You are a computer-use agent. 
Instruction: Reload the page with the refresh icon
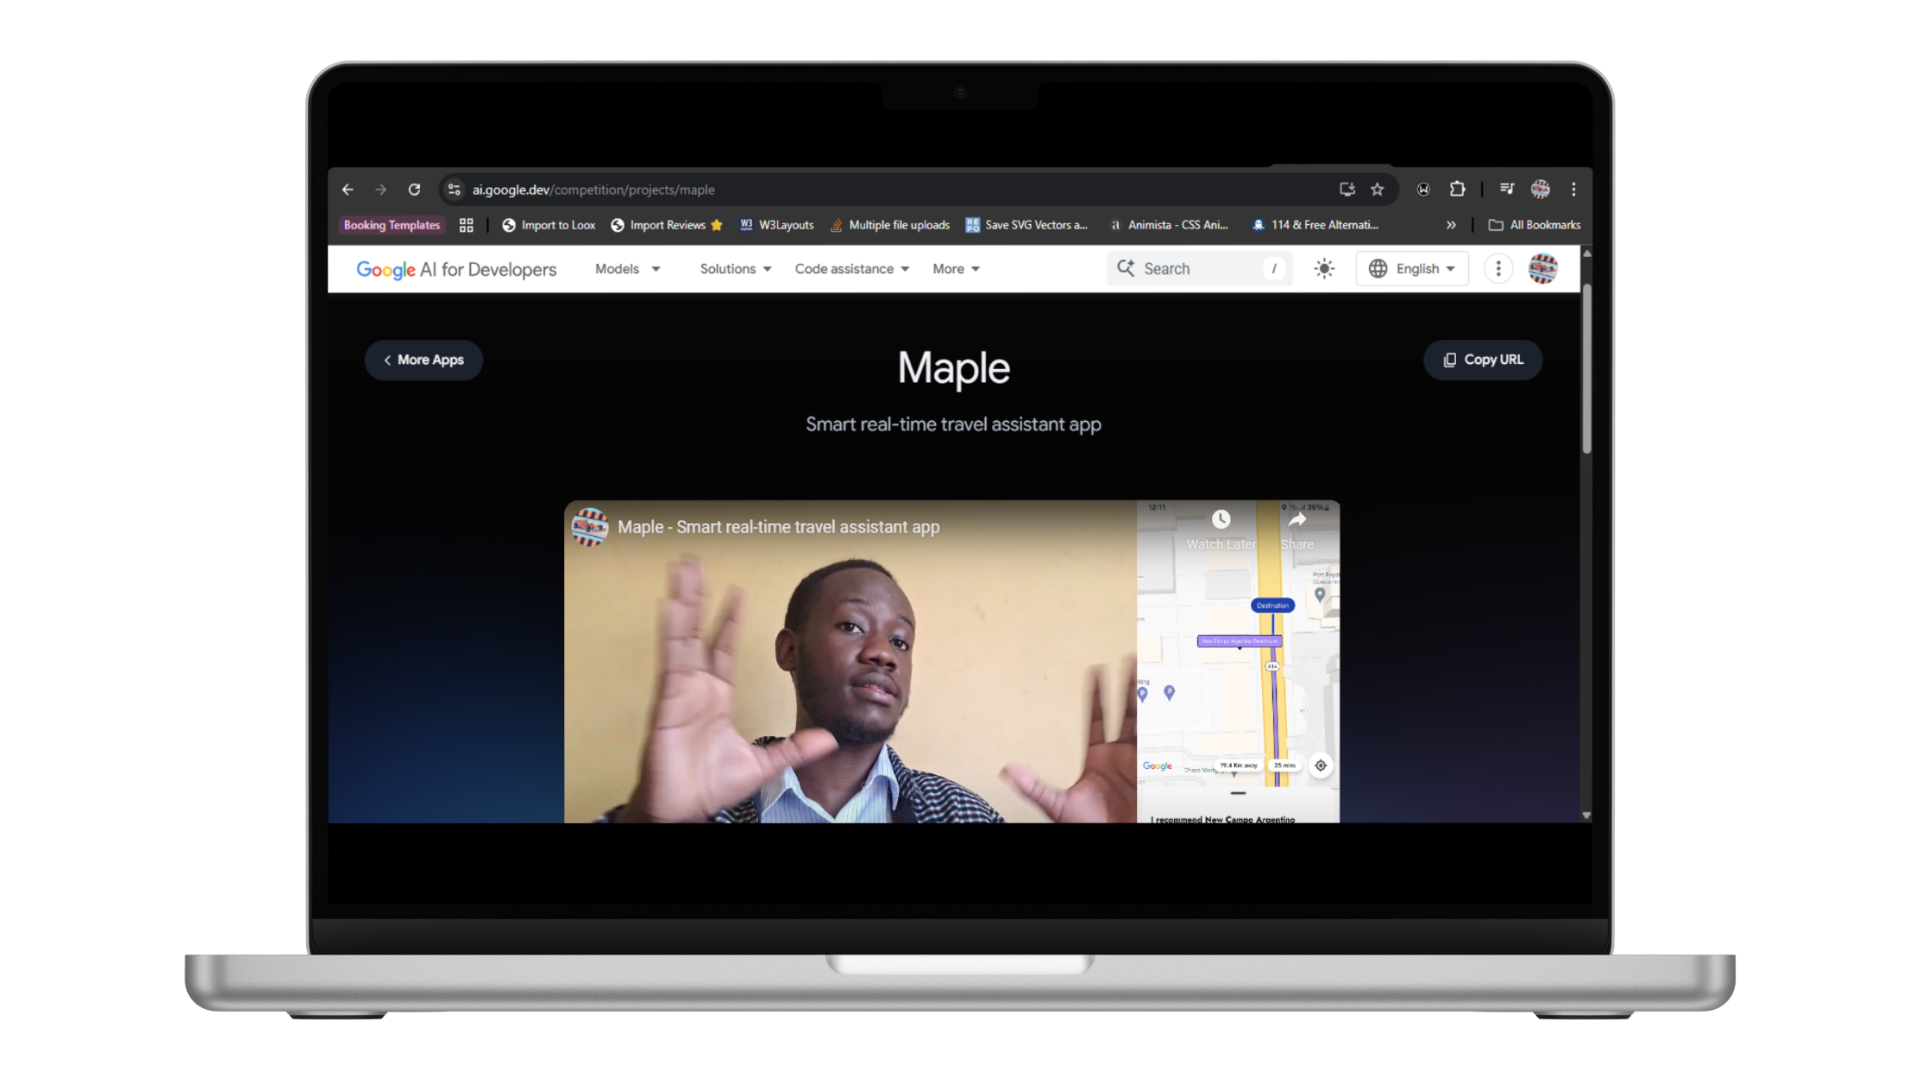[414, 189]
